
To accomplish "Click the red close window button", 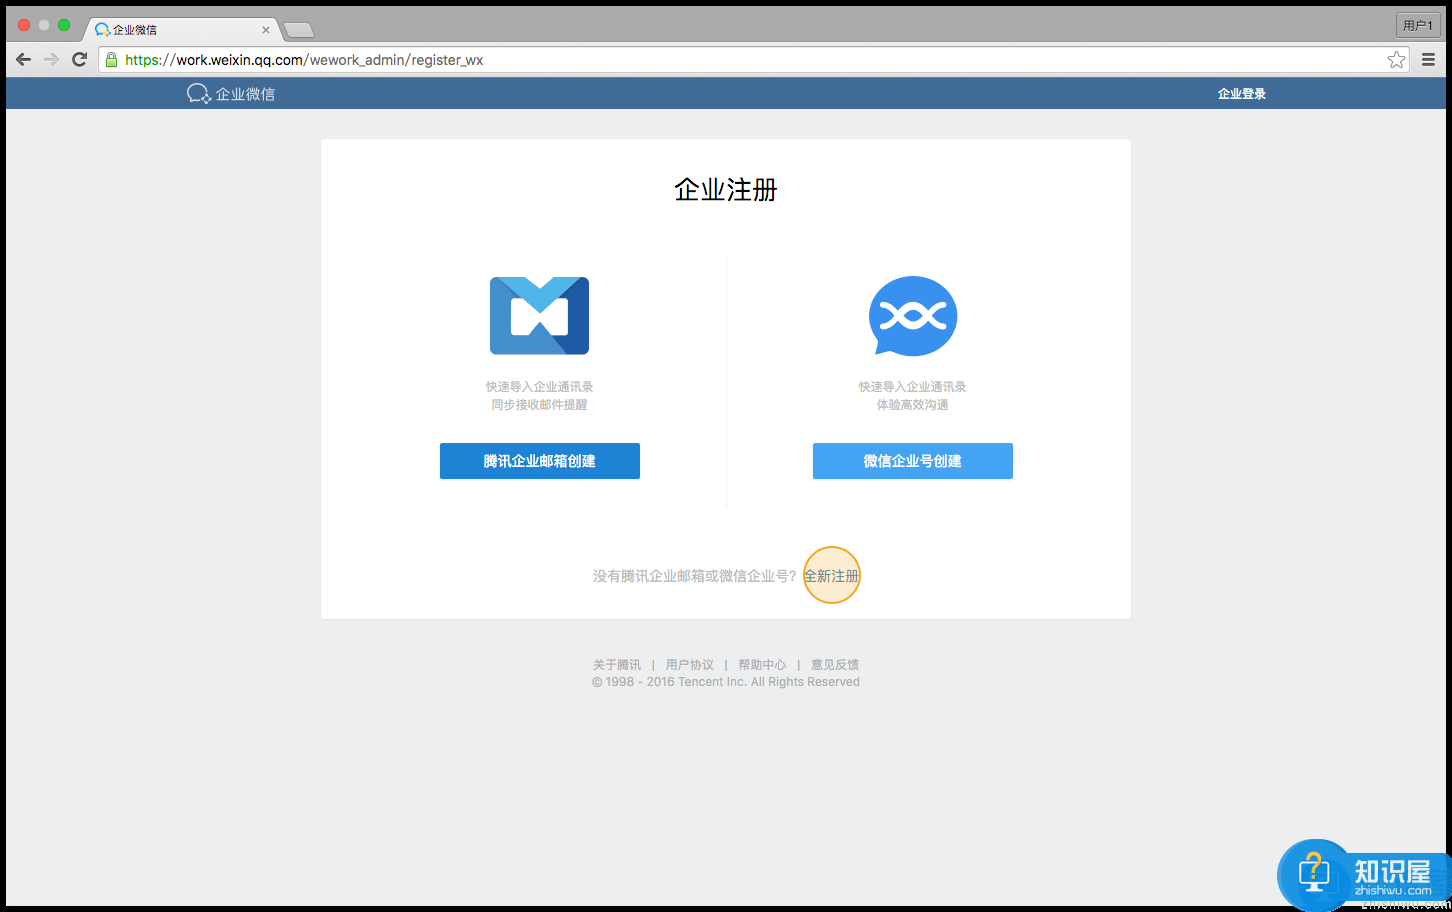I will (x=24, y=25).
